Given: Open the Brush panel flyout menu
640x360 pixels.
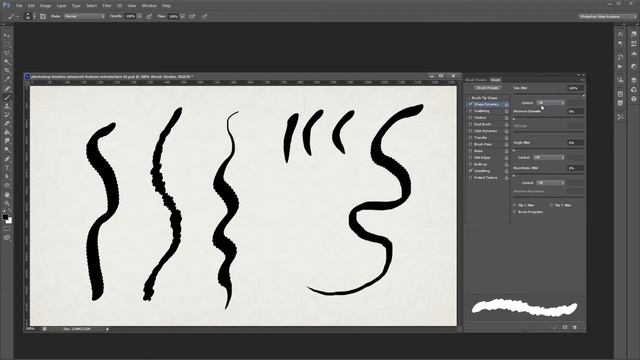Looking at the screenshot, I should coord(582,80).
